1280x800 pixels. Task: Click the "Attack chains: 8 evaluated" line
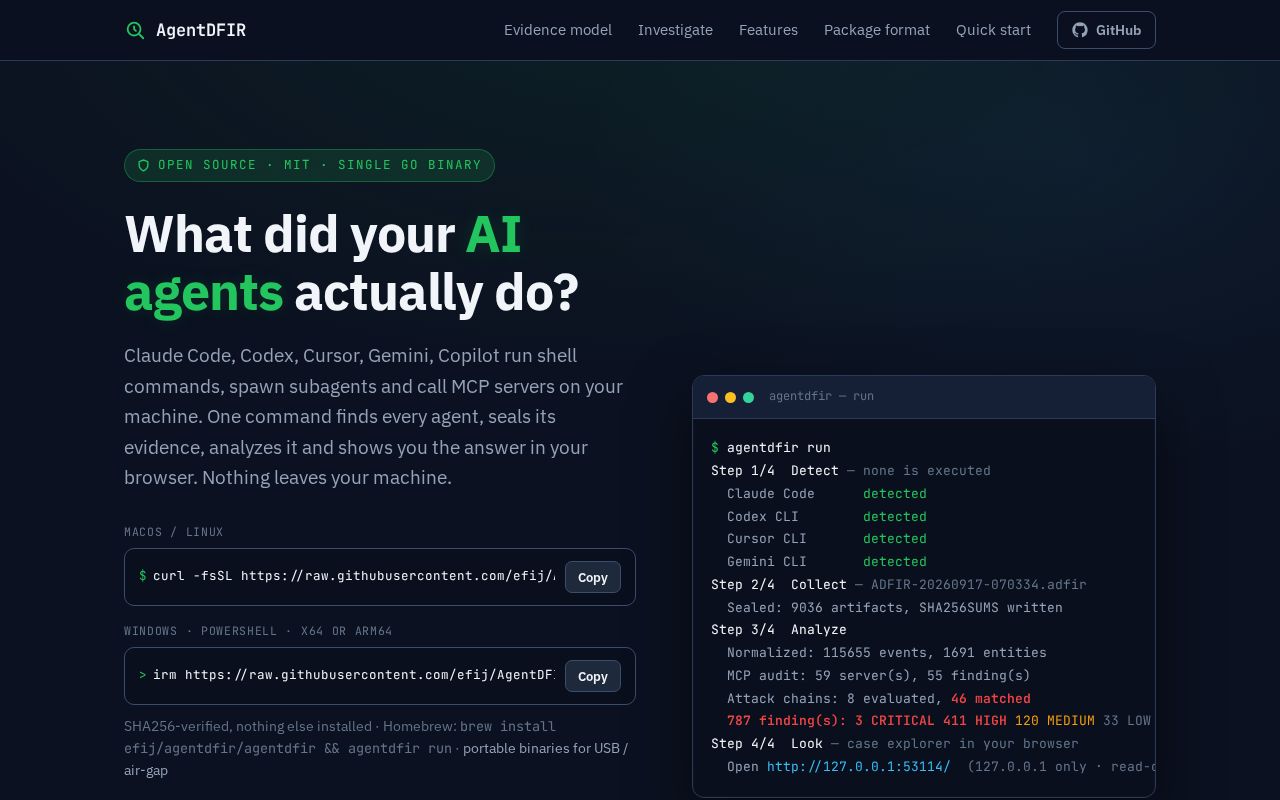(x=879, y=698)
